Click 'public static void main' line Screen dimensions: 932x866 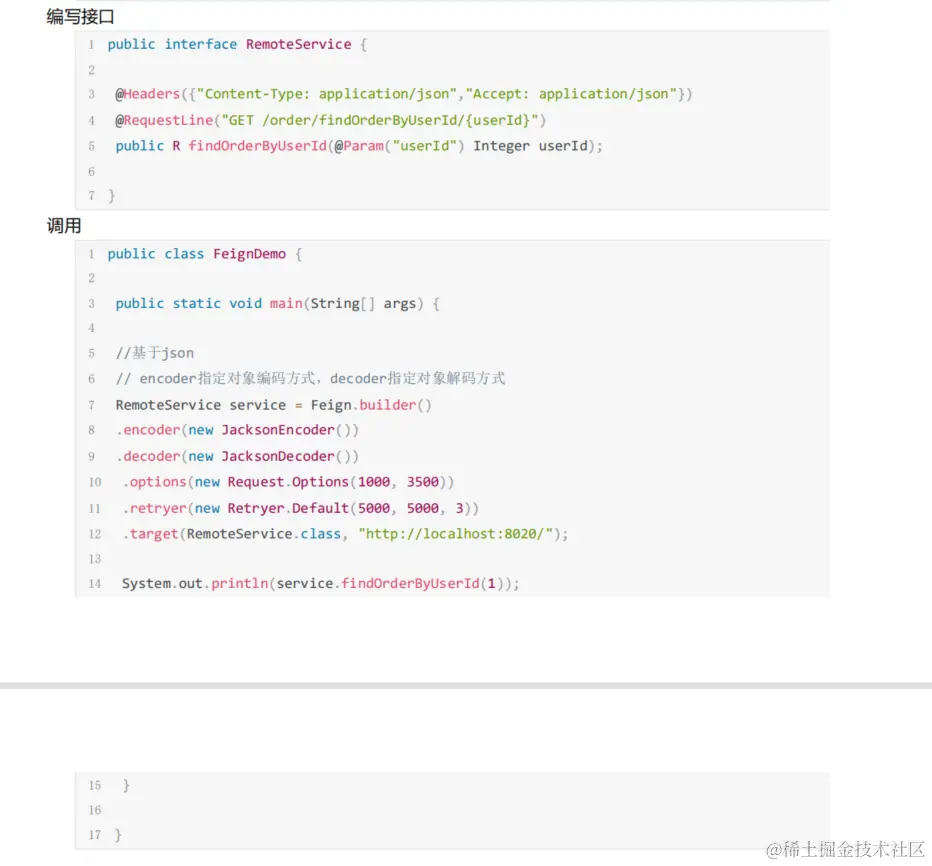click(278, 304)
